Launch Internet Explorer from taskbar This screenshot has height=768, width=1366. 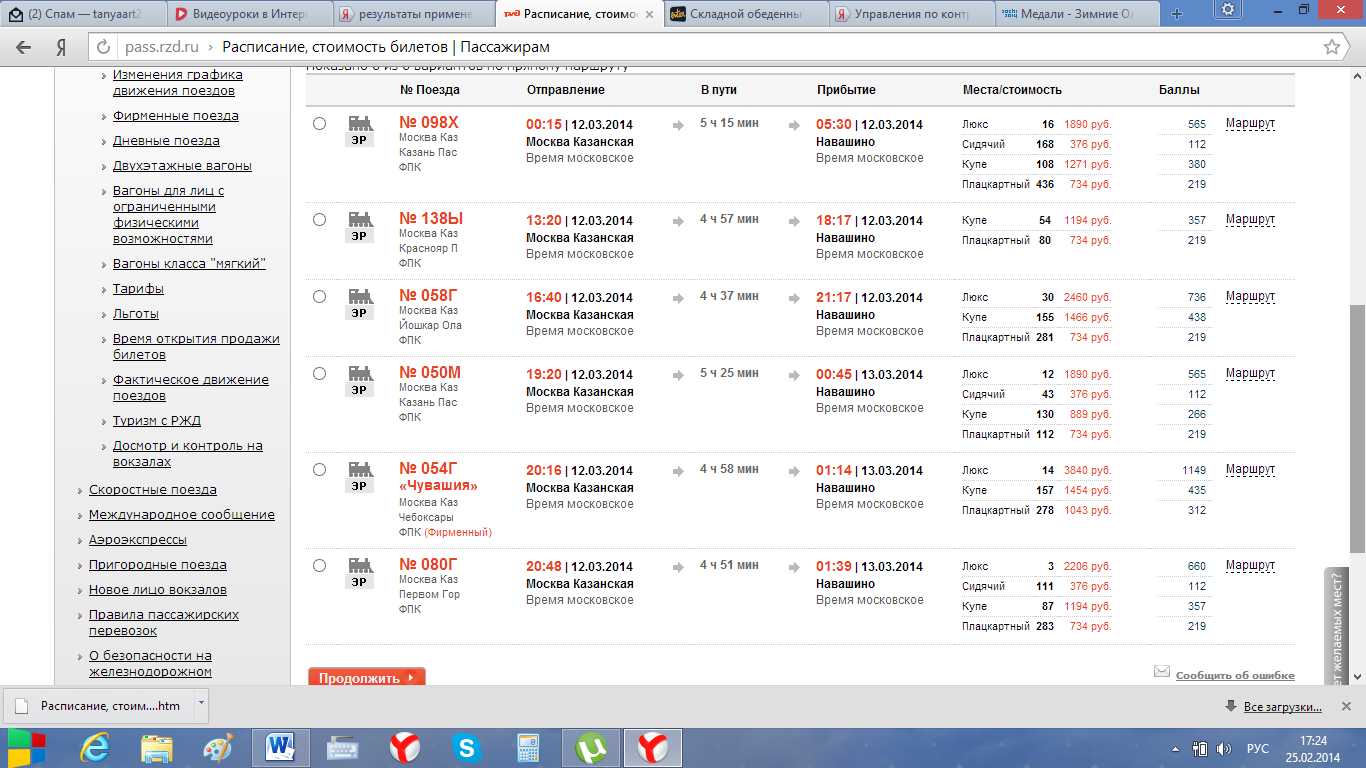pyautogui.click(x=96, y=748)
